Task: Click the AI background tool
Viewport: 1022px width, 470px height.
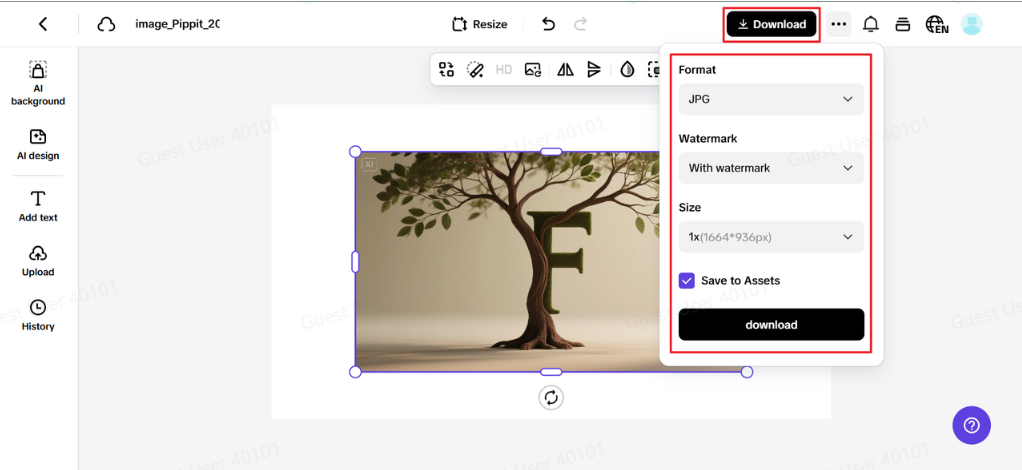Action: 37,82
